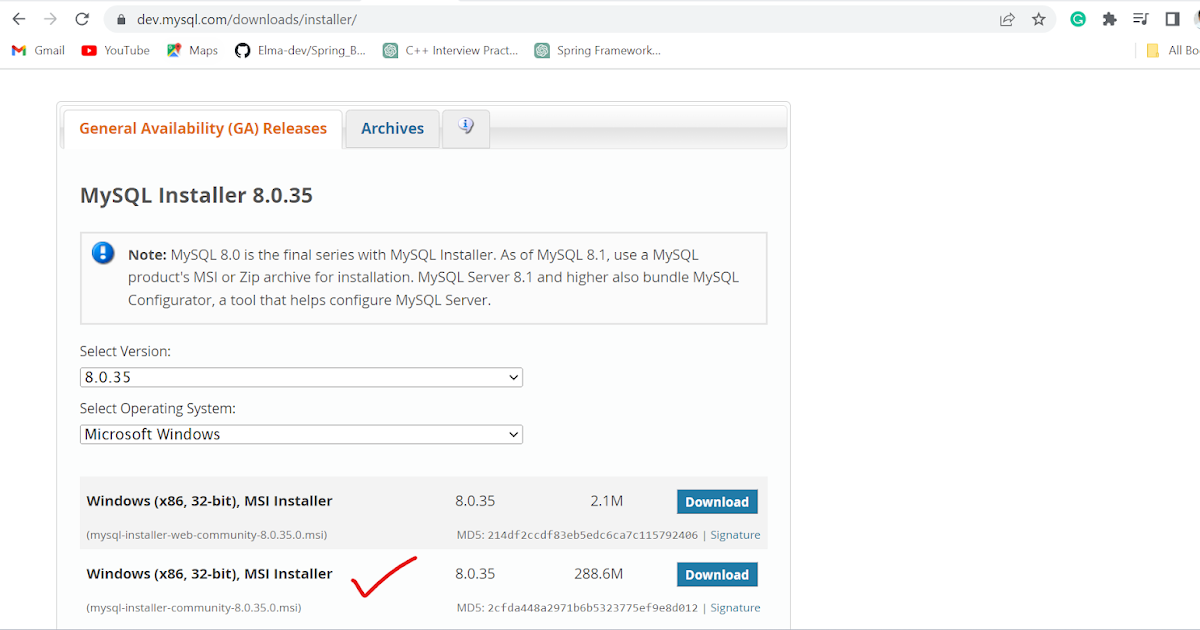The width and height of the screenshot is (1200, 630).
Task: Click the Select Operating System label
Action: point(158,408)
